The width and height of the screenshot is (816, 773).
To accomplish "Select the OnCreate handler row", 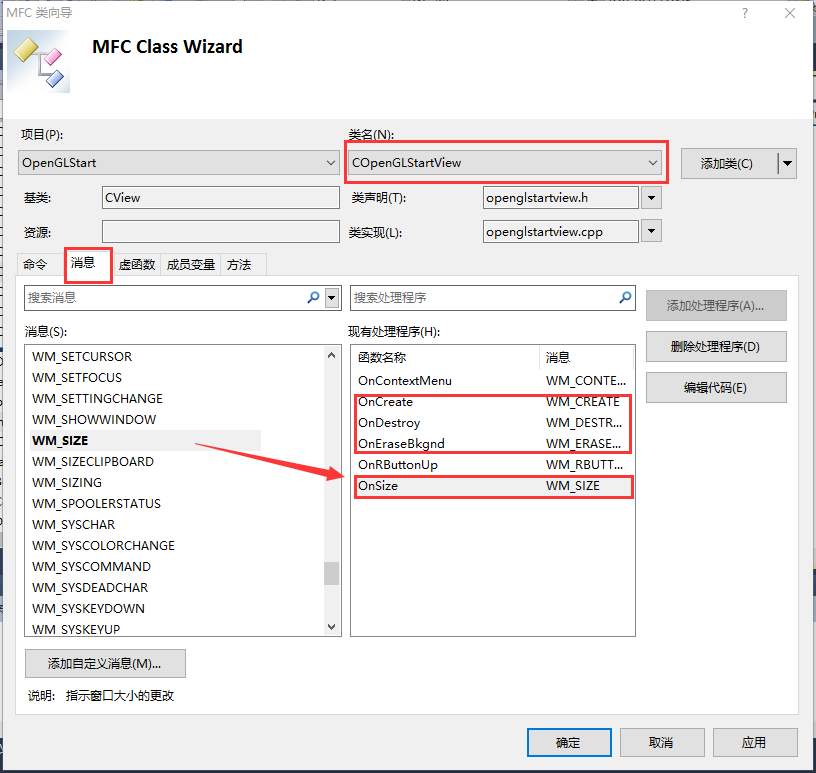I will (x=492, y=402).
